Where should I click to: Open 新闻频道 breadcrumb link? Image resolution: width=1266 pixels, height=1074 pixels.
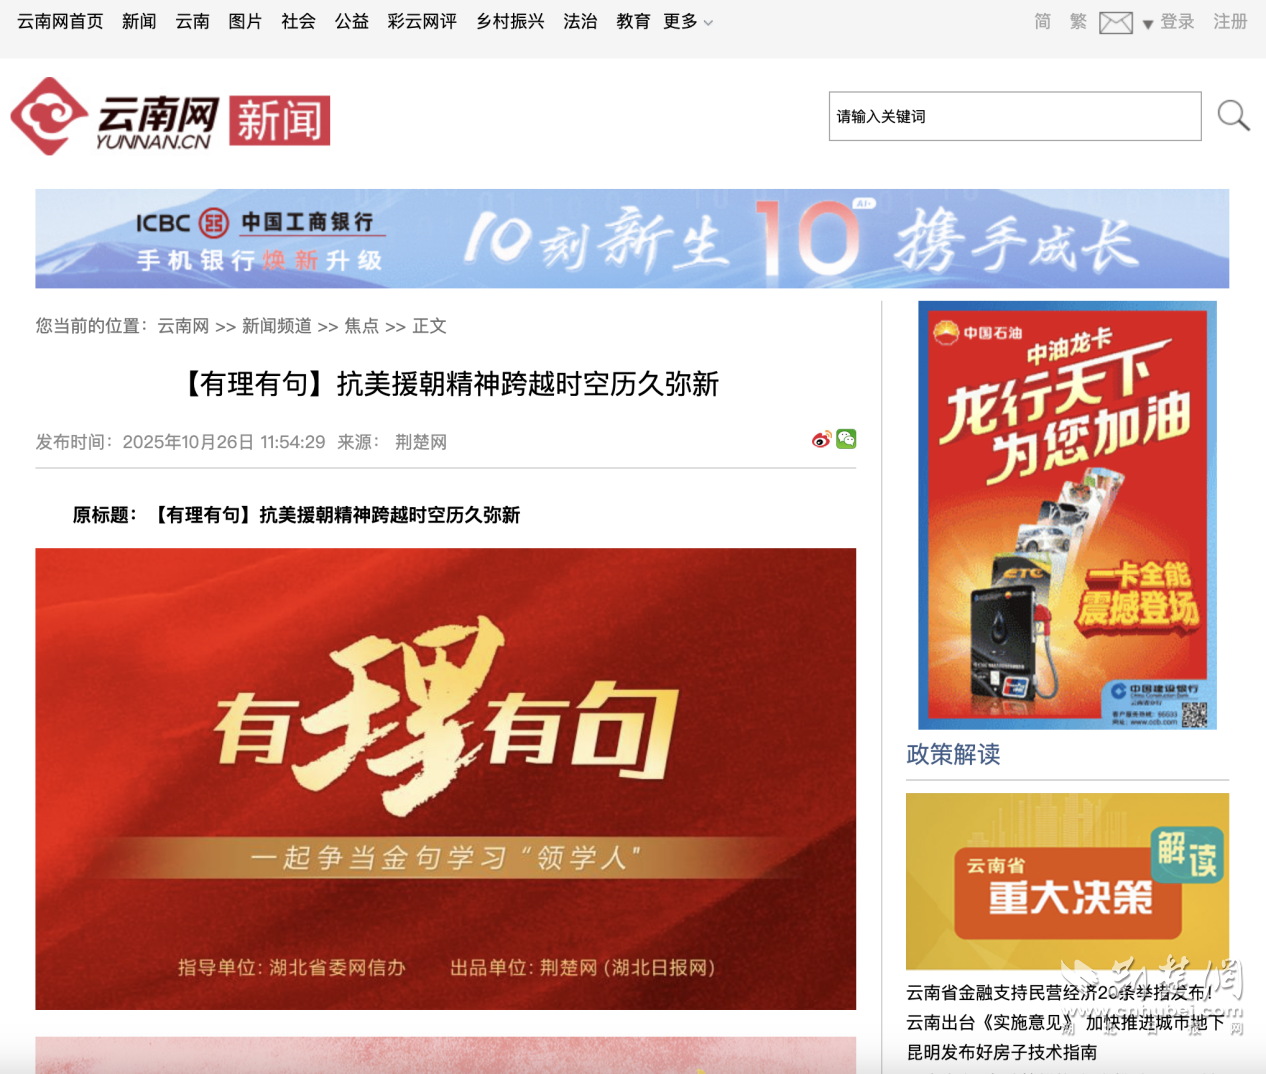click(x=276, y=326)
